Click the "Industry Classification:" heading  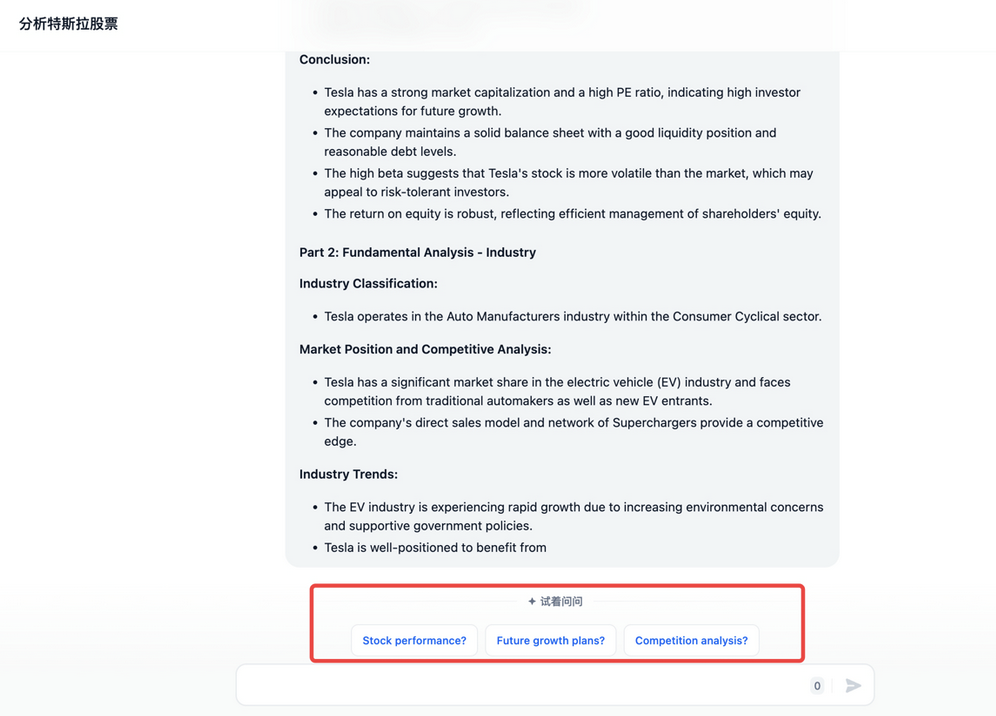click(x=368, y=284)
